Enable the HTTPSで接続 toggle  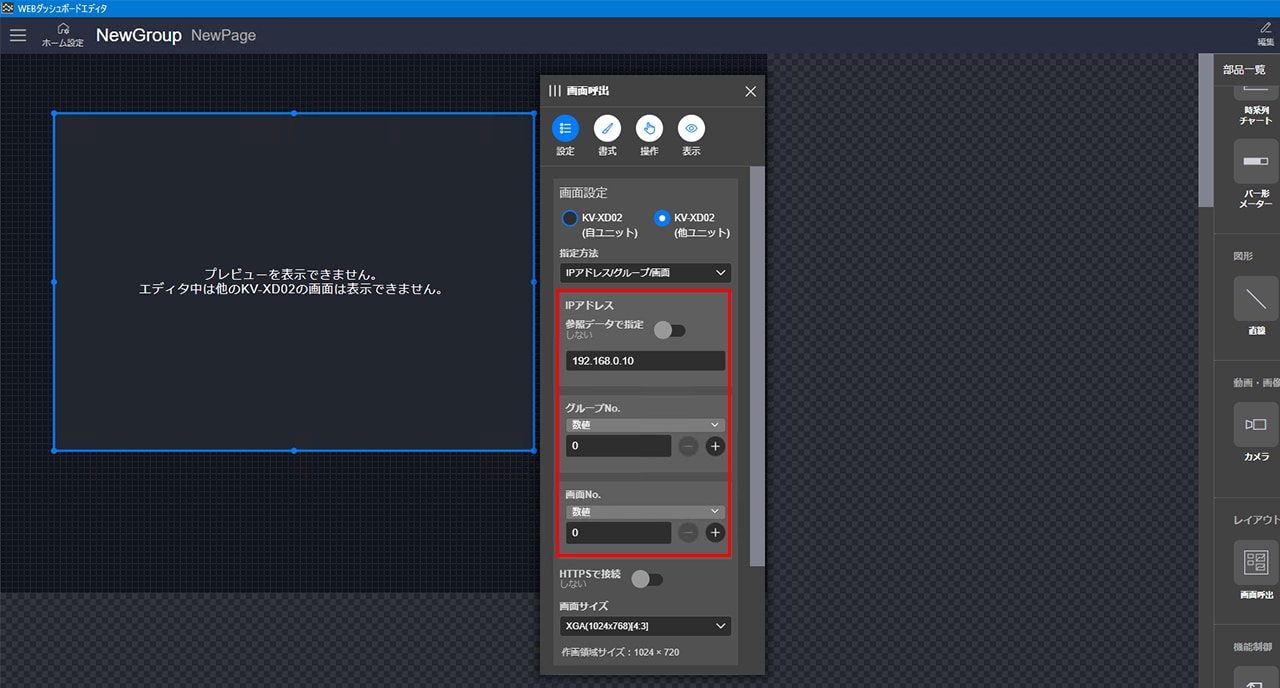[647, 578]
